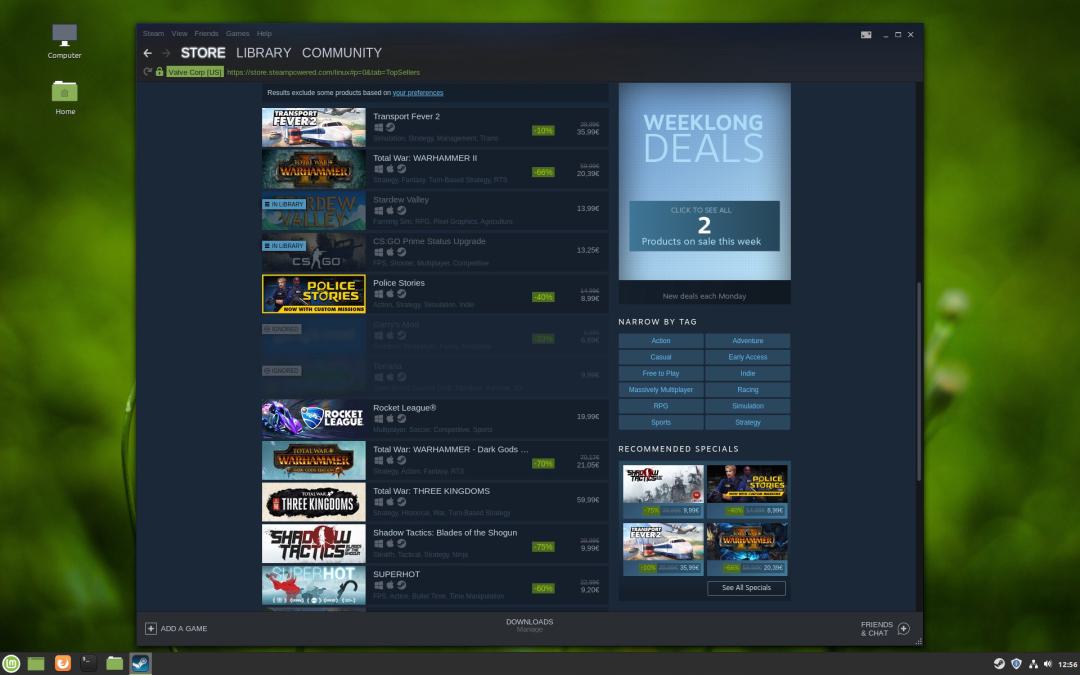Switch to the LIBRARY tab

[x=263, y=53]
